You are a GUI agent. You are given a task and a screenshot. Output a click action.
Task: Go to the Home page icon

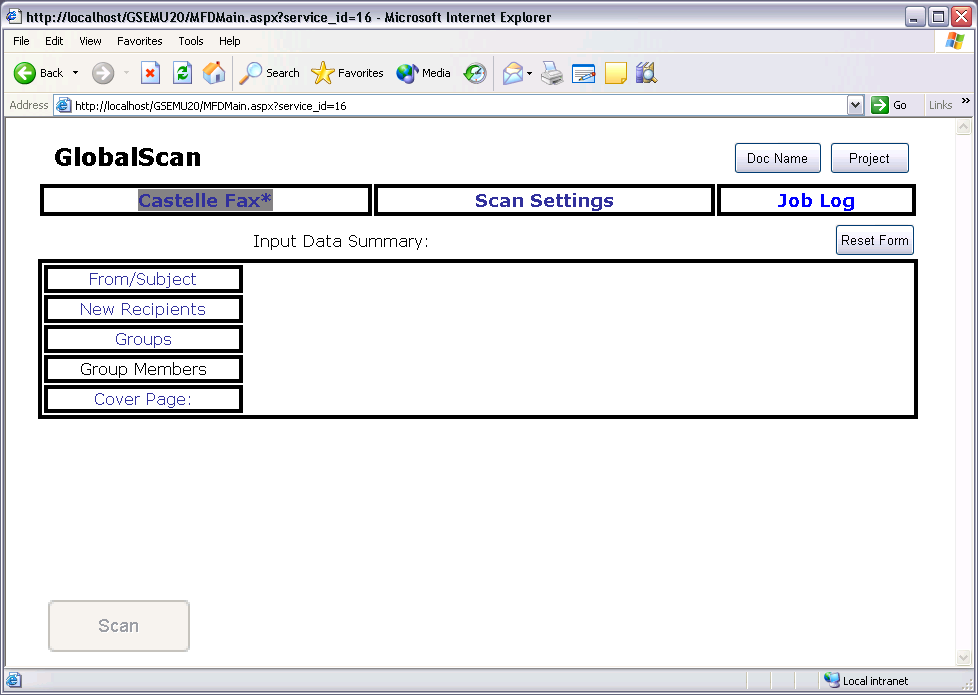(214, 73)
